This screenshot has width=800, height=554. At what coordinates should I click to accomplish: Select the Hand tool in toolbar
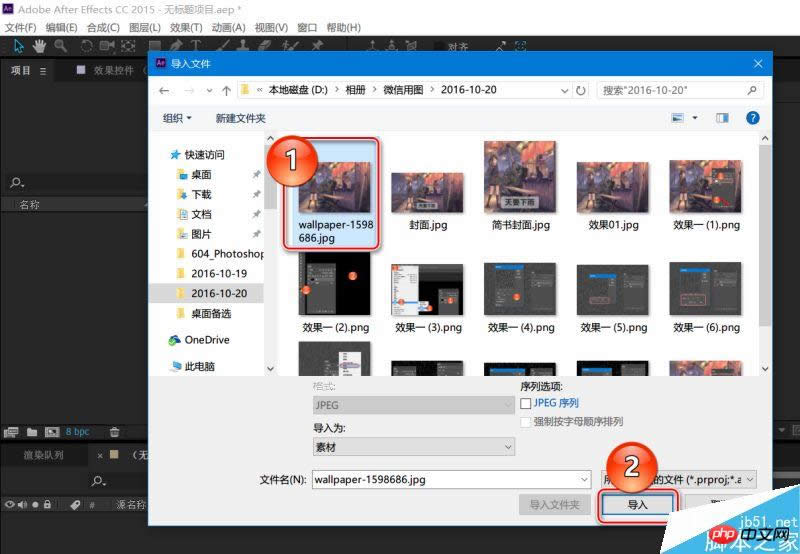[40, 46]
